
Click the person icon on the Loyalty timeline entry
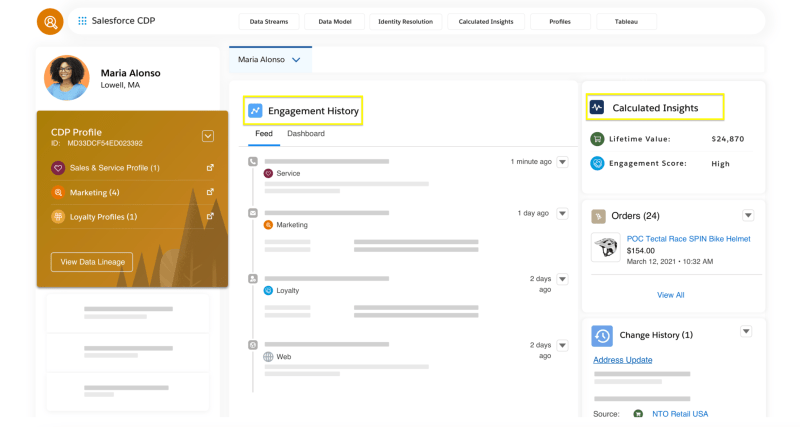point(253,279)
